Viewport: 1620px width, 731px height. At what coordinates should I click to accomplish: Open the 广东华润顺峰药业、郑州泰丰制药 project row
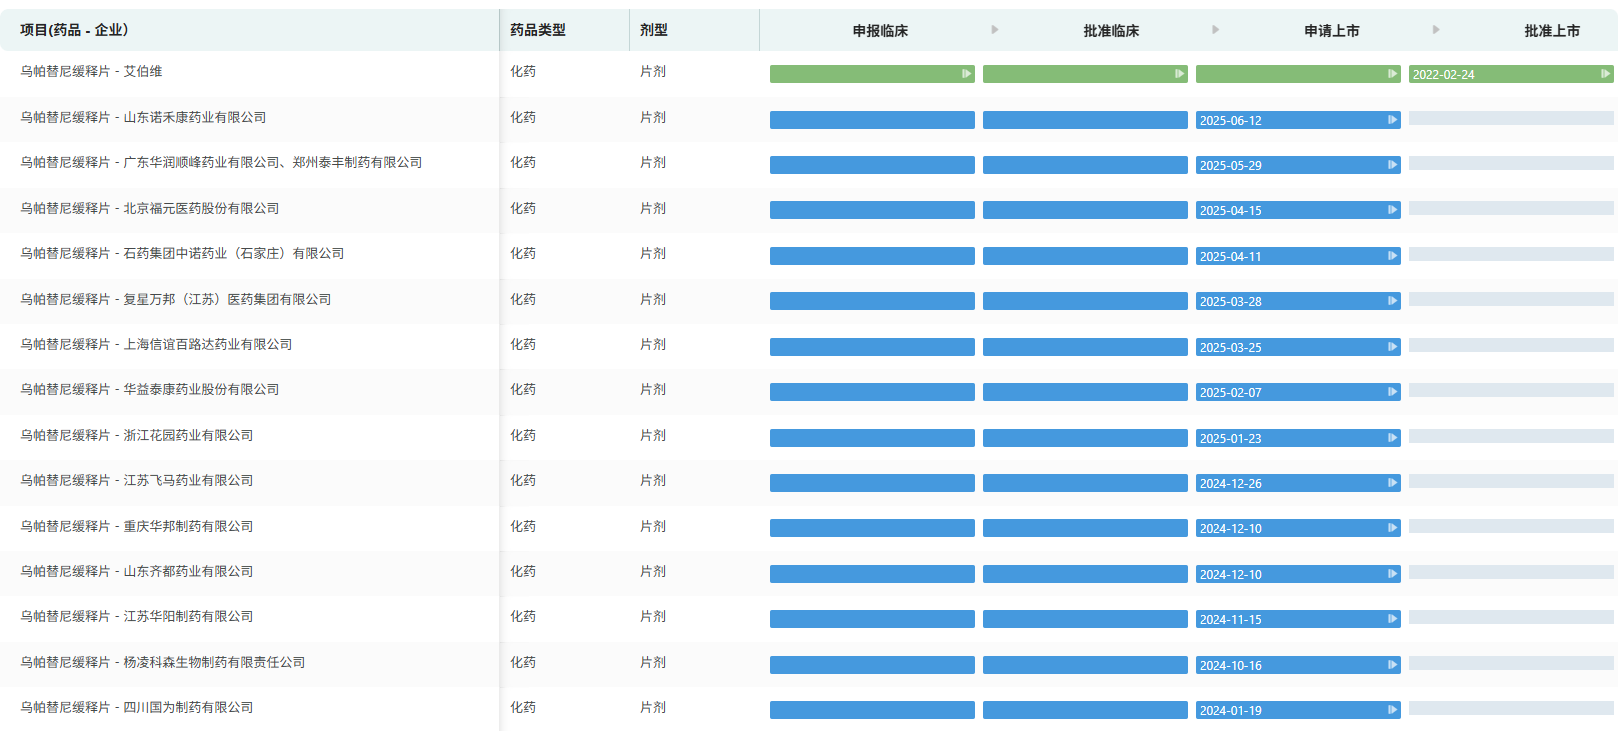(221, 162)
